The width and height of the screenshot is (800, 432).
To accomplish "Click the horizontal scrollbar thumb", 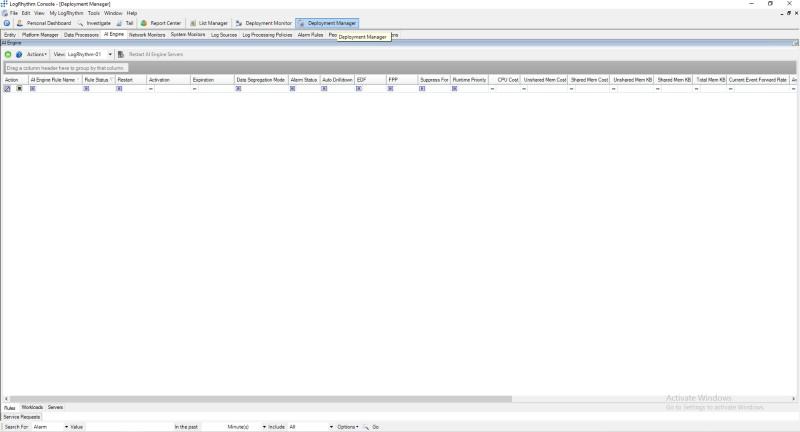I will pos(261,399).
